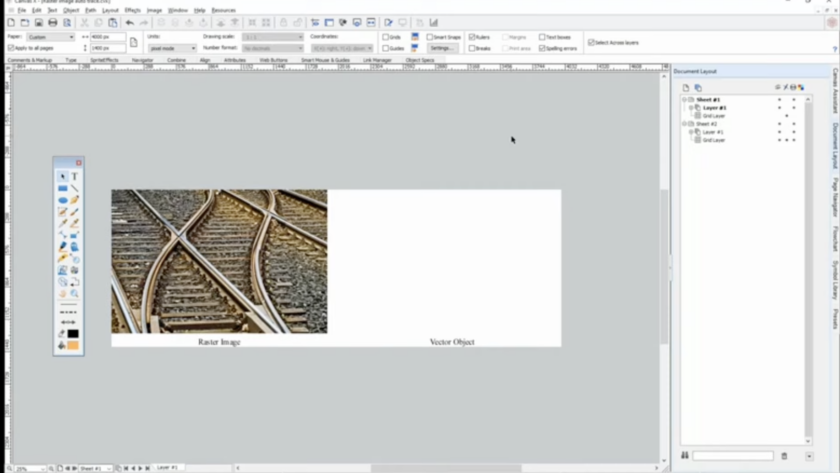The width and height of the screenshot is (840, 473).
Task: Collapse the Sheet #1 tree node
Action: [684, 100]
